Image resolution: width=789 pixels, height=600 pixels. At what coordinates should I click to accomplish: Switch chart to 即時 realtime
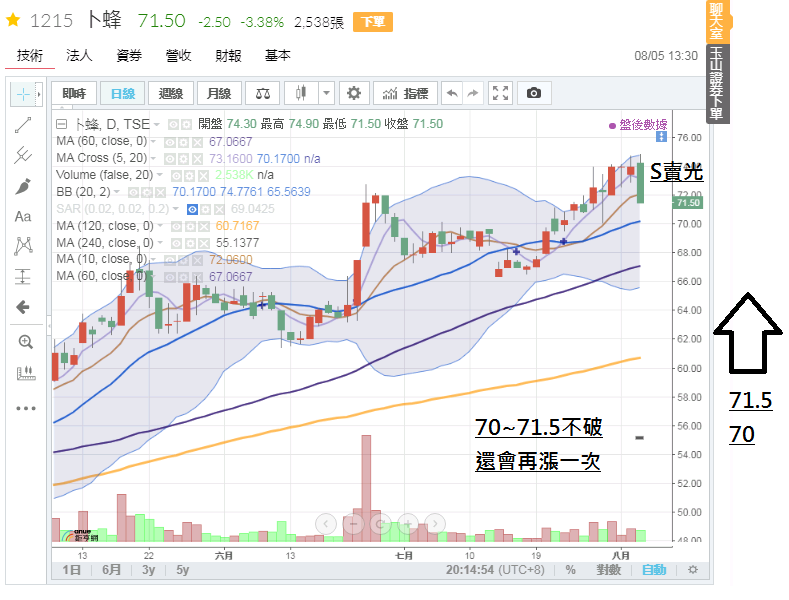point(74,93)
